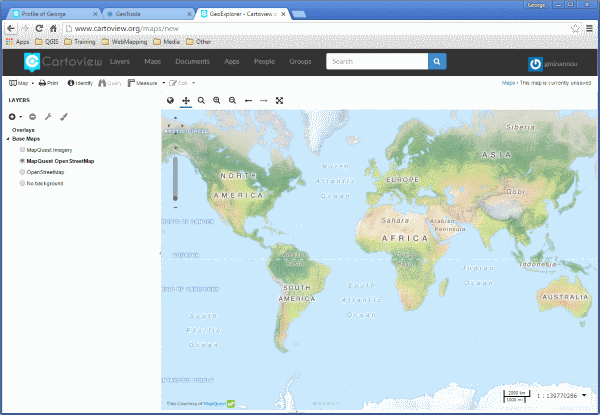Viewport: 600px width, 415px height.
Task: Select the zoom by box magnifier tool
Action: pos(201,100)
